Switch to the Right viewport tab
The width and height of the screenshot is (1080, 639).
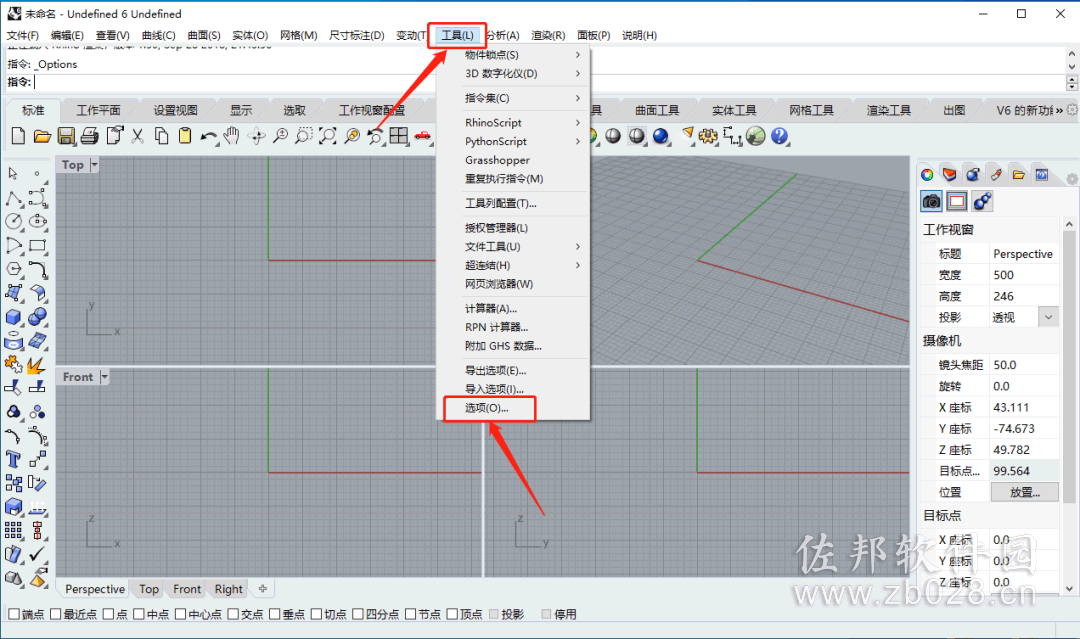tap(229, 589)
